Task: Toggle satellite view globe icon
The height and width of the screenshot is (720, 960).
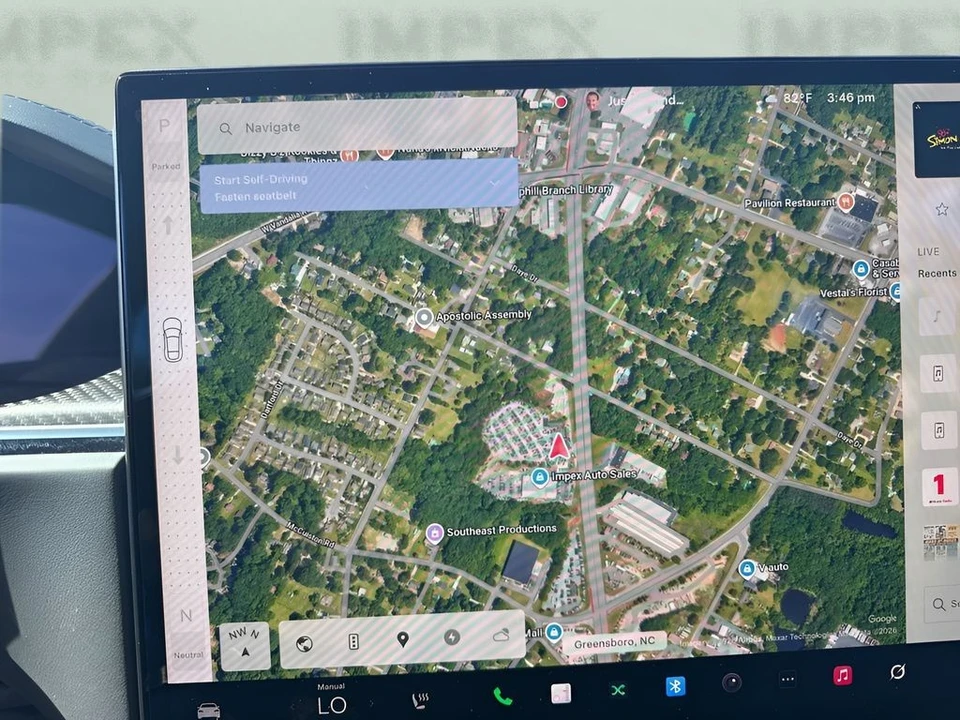Action: (x=304, y=643)
